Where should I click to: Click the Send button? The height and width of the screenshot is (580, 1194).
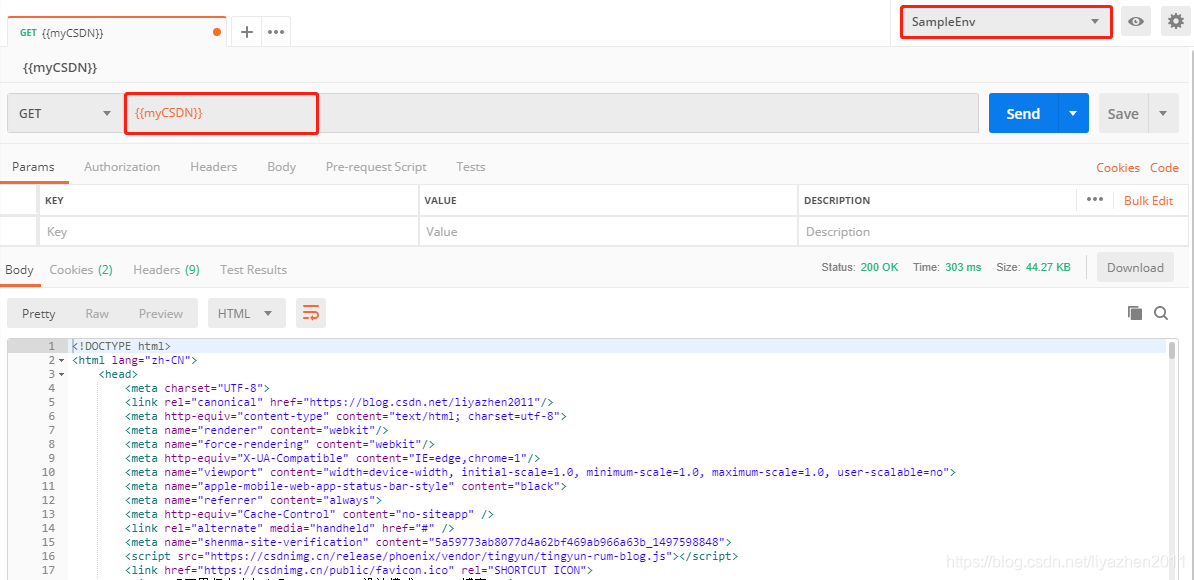pos(1023,113)
